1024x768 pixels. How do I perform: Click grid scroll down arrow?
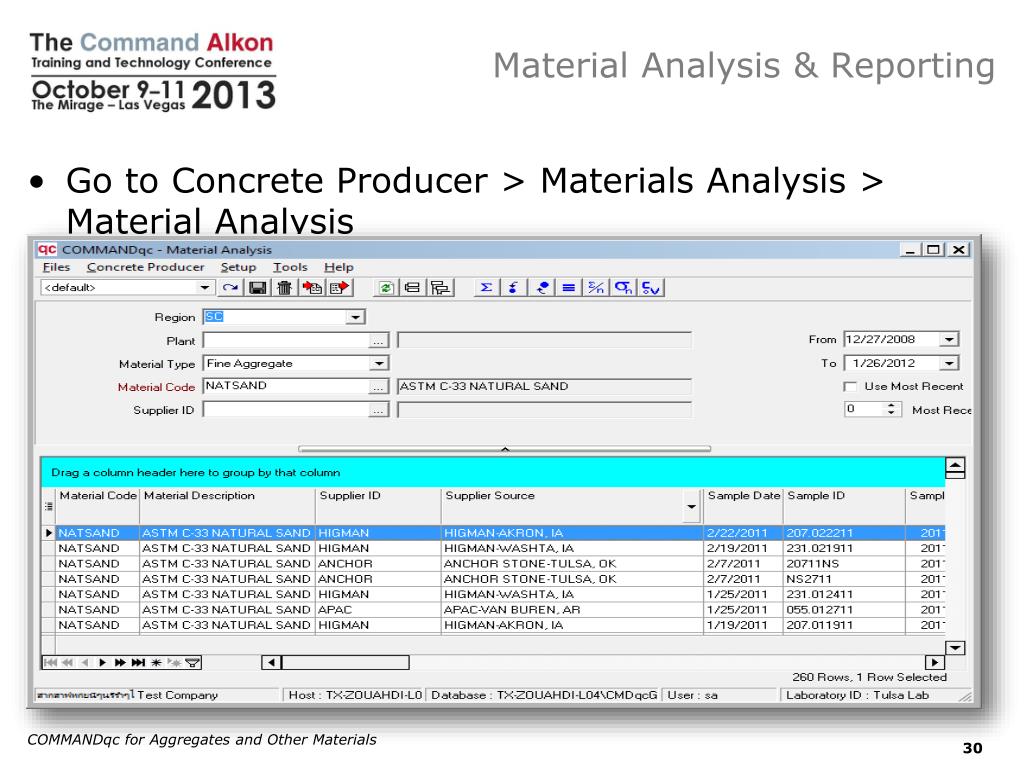point(955,648)
